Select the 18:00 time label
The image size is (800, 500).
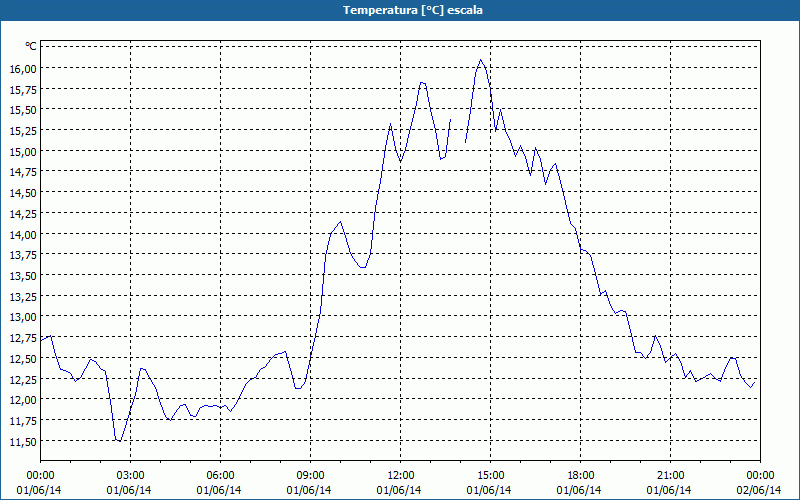click(581, 476)
